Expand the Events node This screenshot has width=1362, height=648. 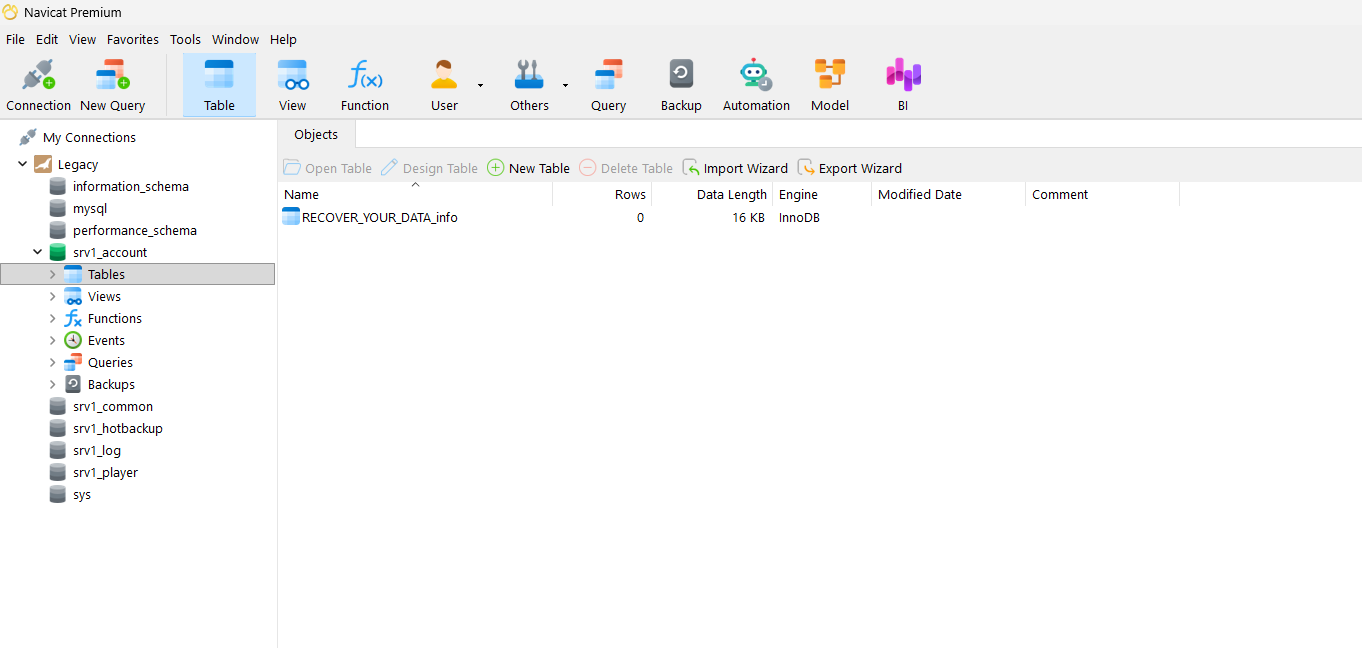pos(53,340)
